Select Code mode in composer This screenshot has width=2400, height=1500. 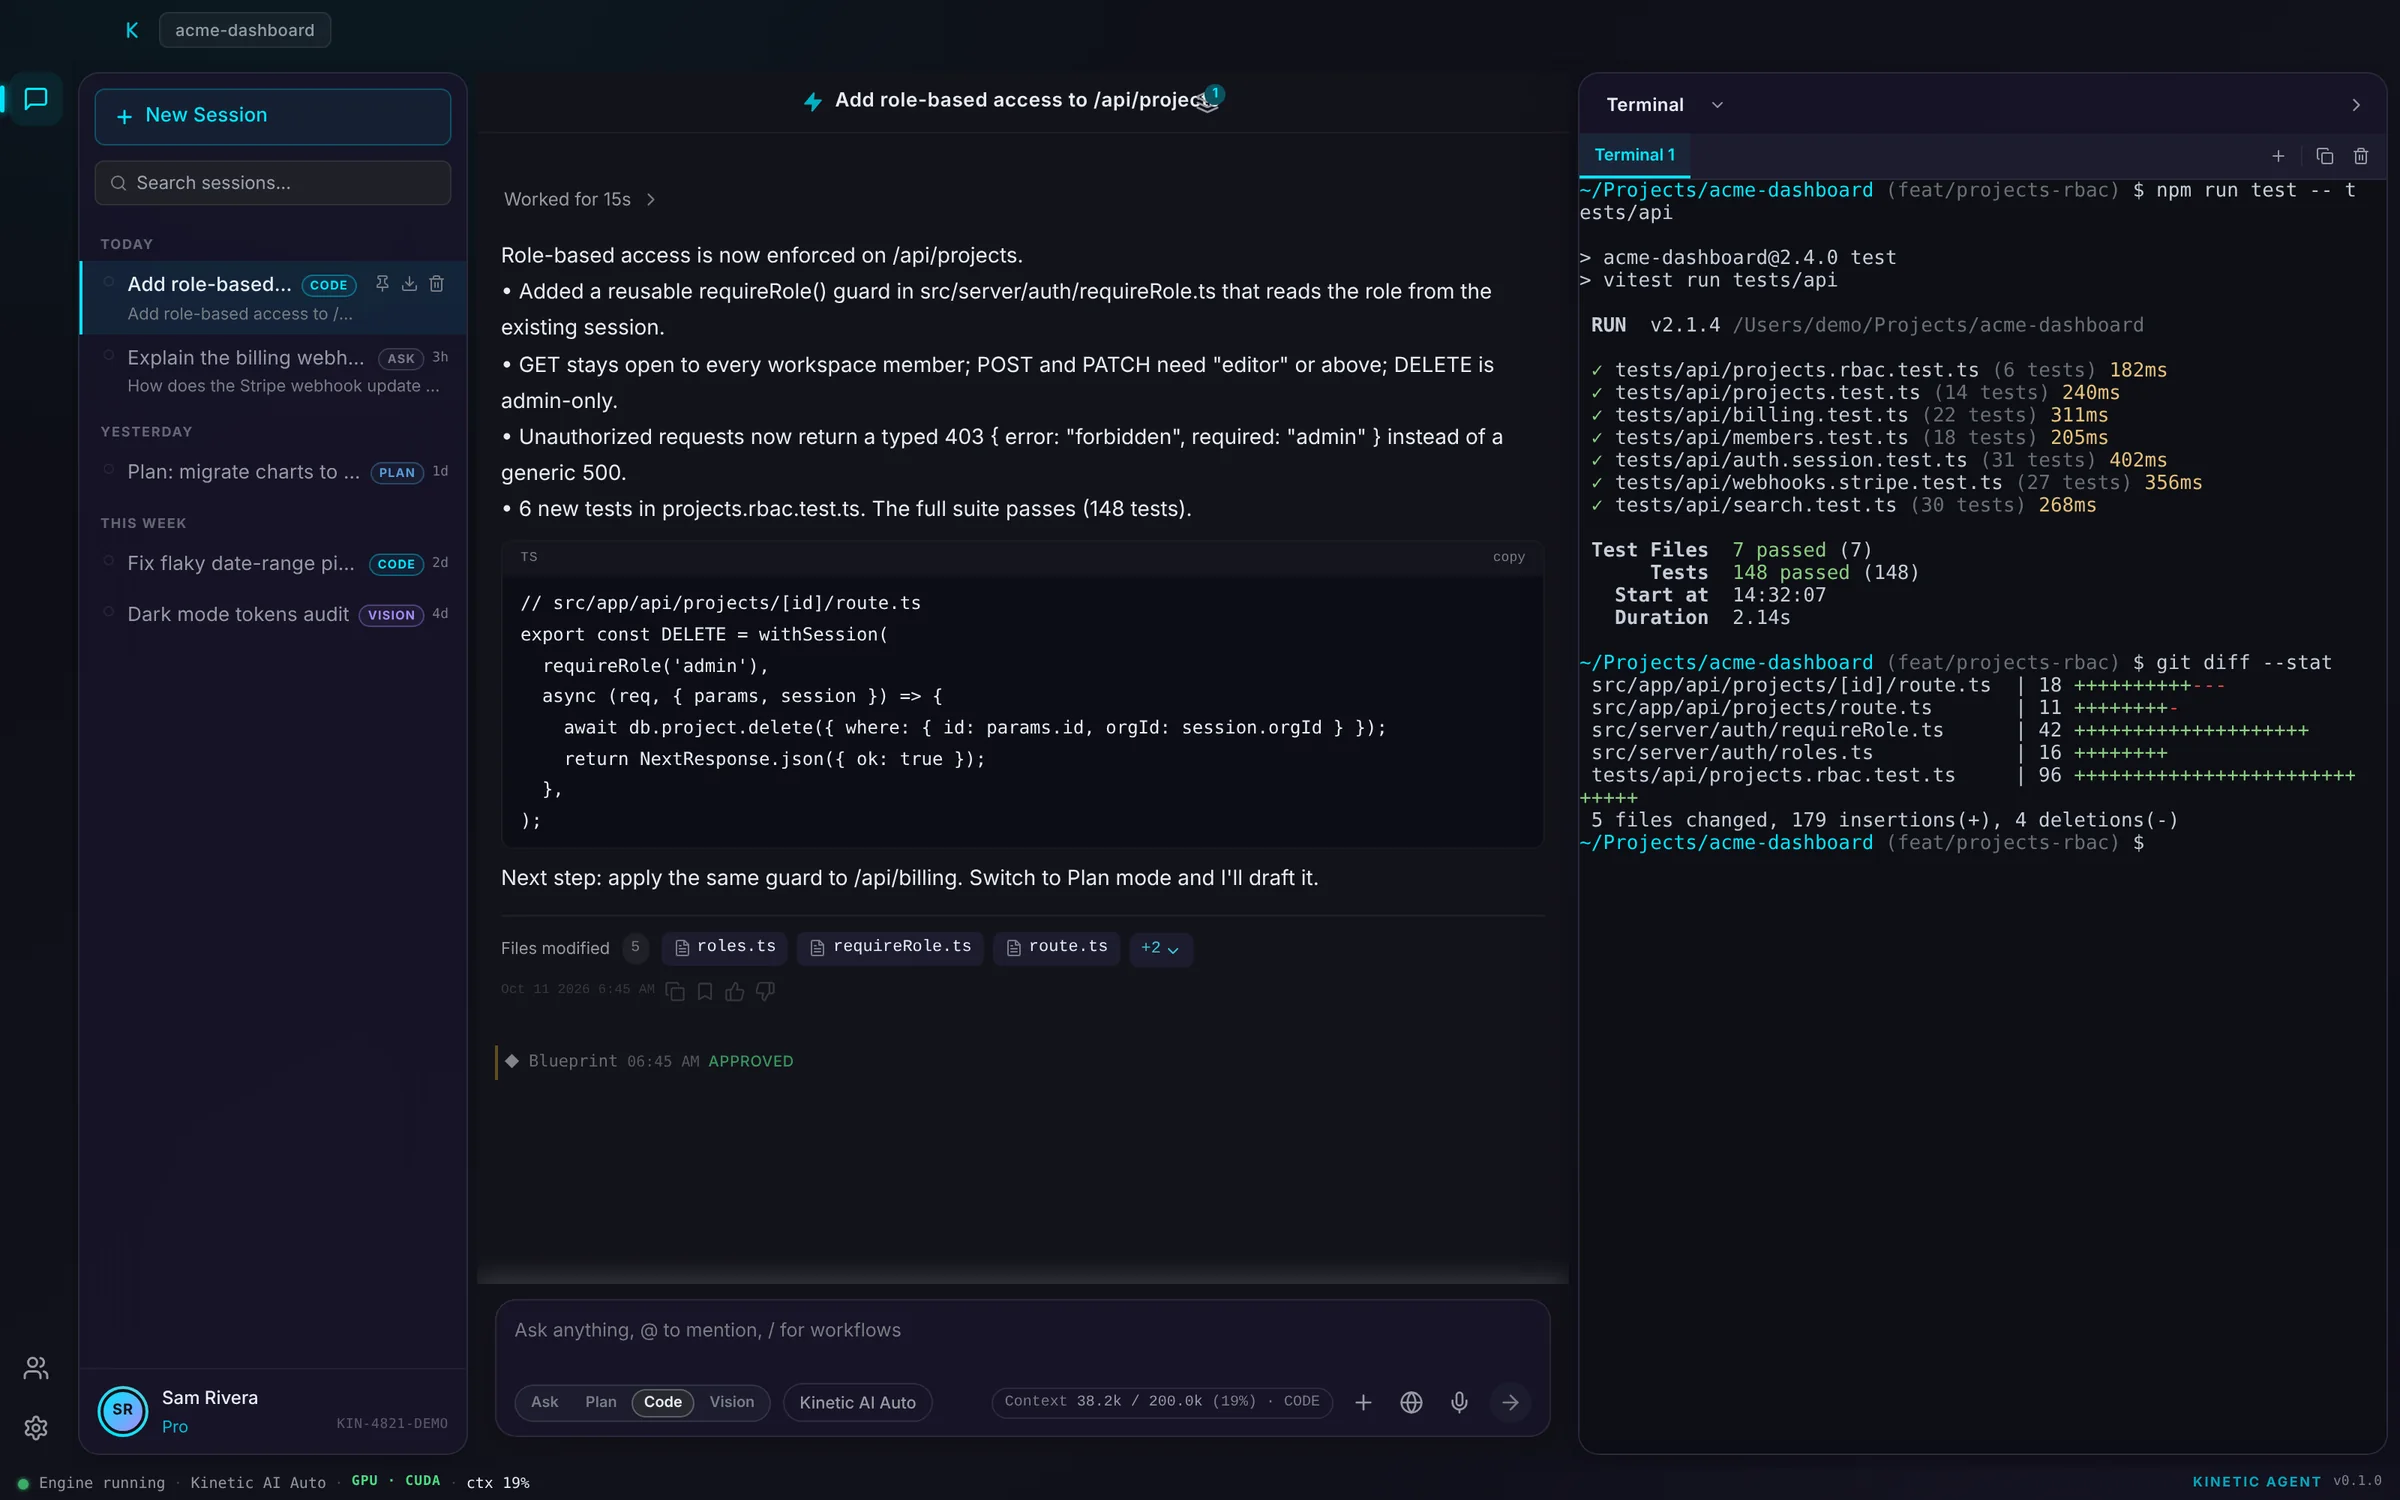coord(662,1402)
